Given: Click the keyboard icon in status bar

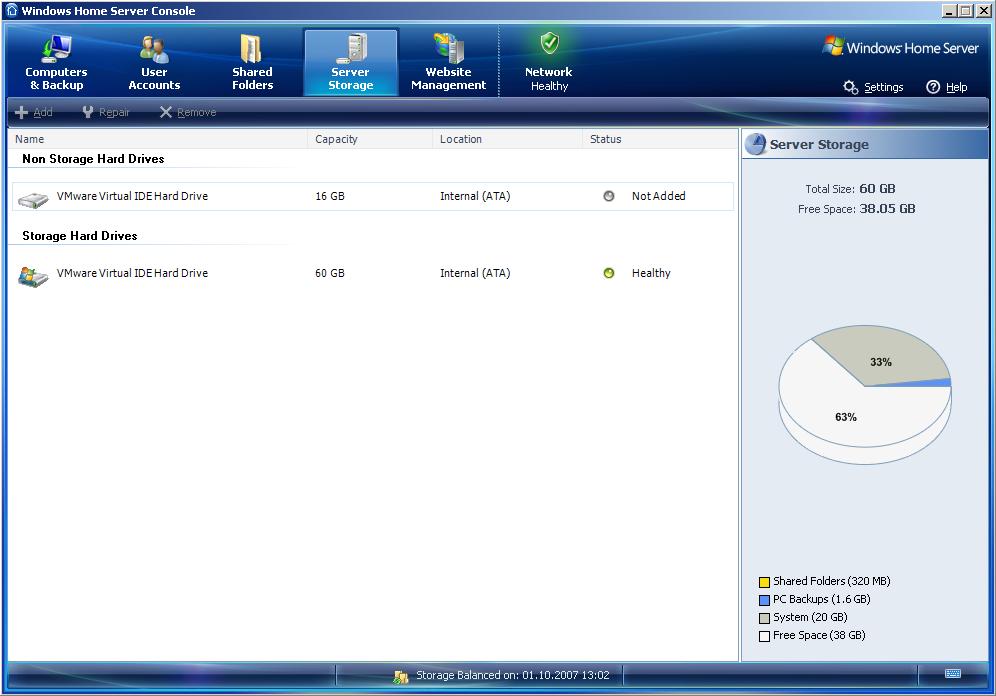Looking at the screenshot, I should point(953,674).
